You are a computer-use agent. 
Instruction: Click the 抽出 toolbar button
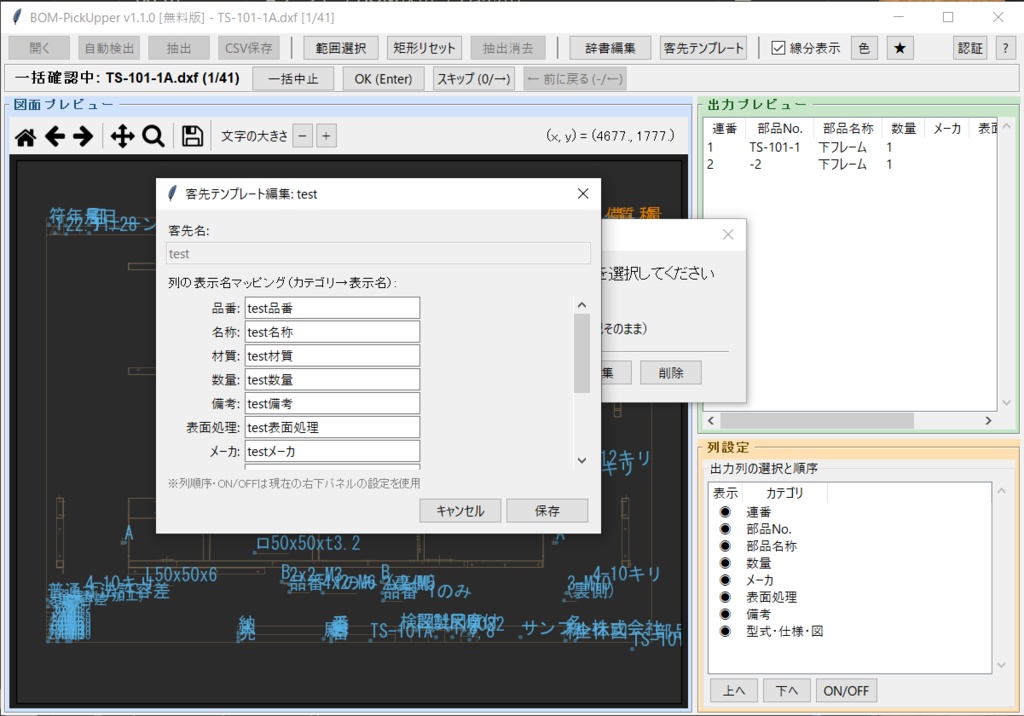(x=179, y=48)
